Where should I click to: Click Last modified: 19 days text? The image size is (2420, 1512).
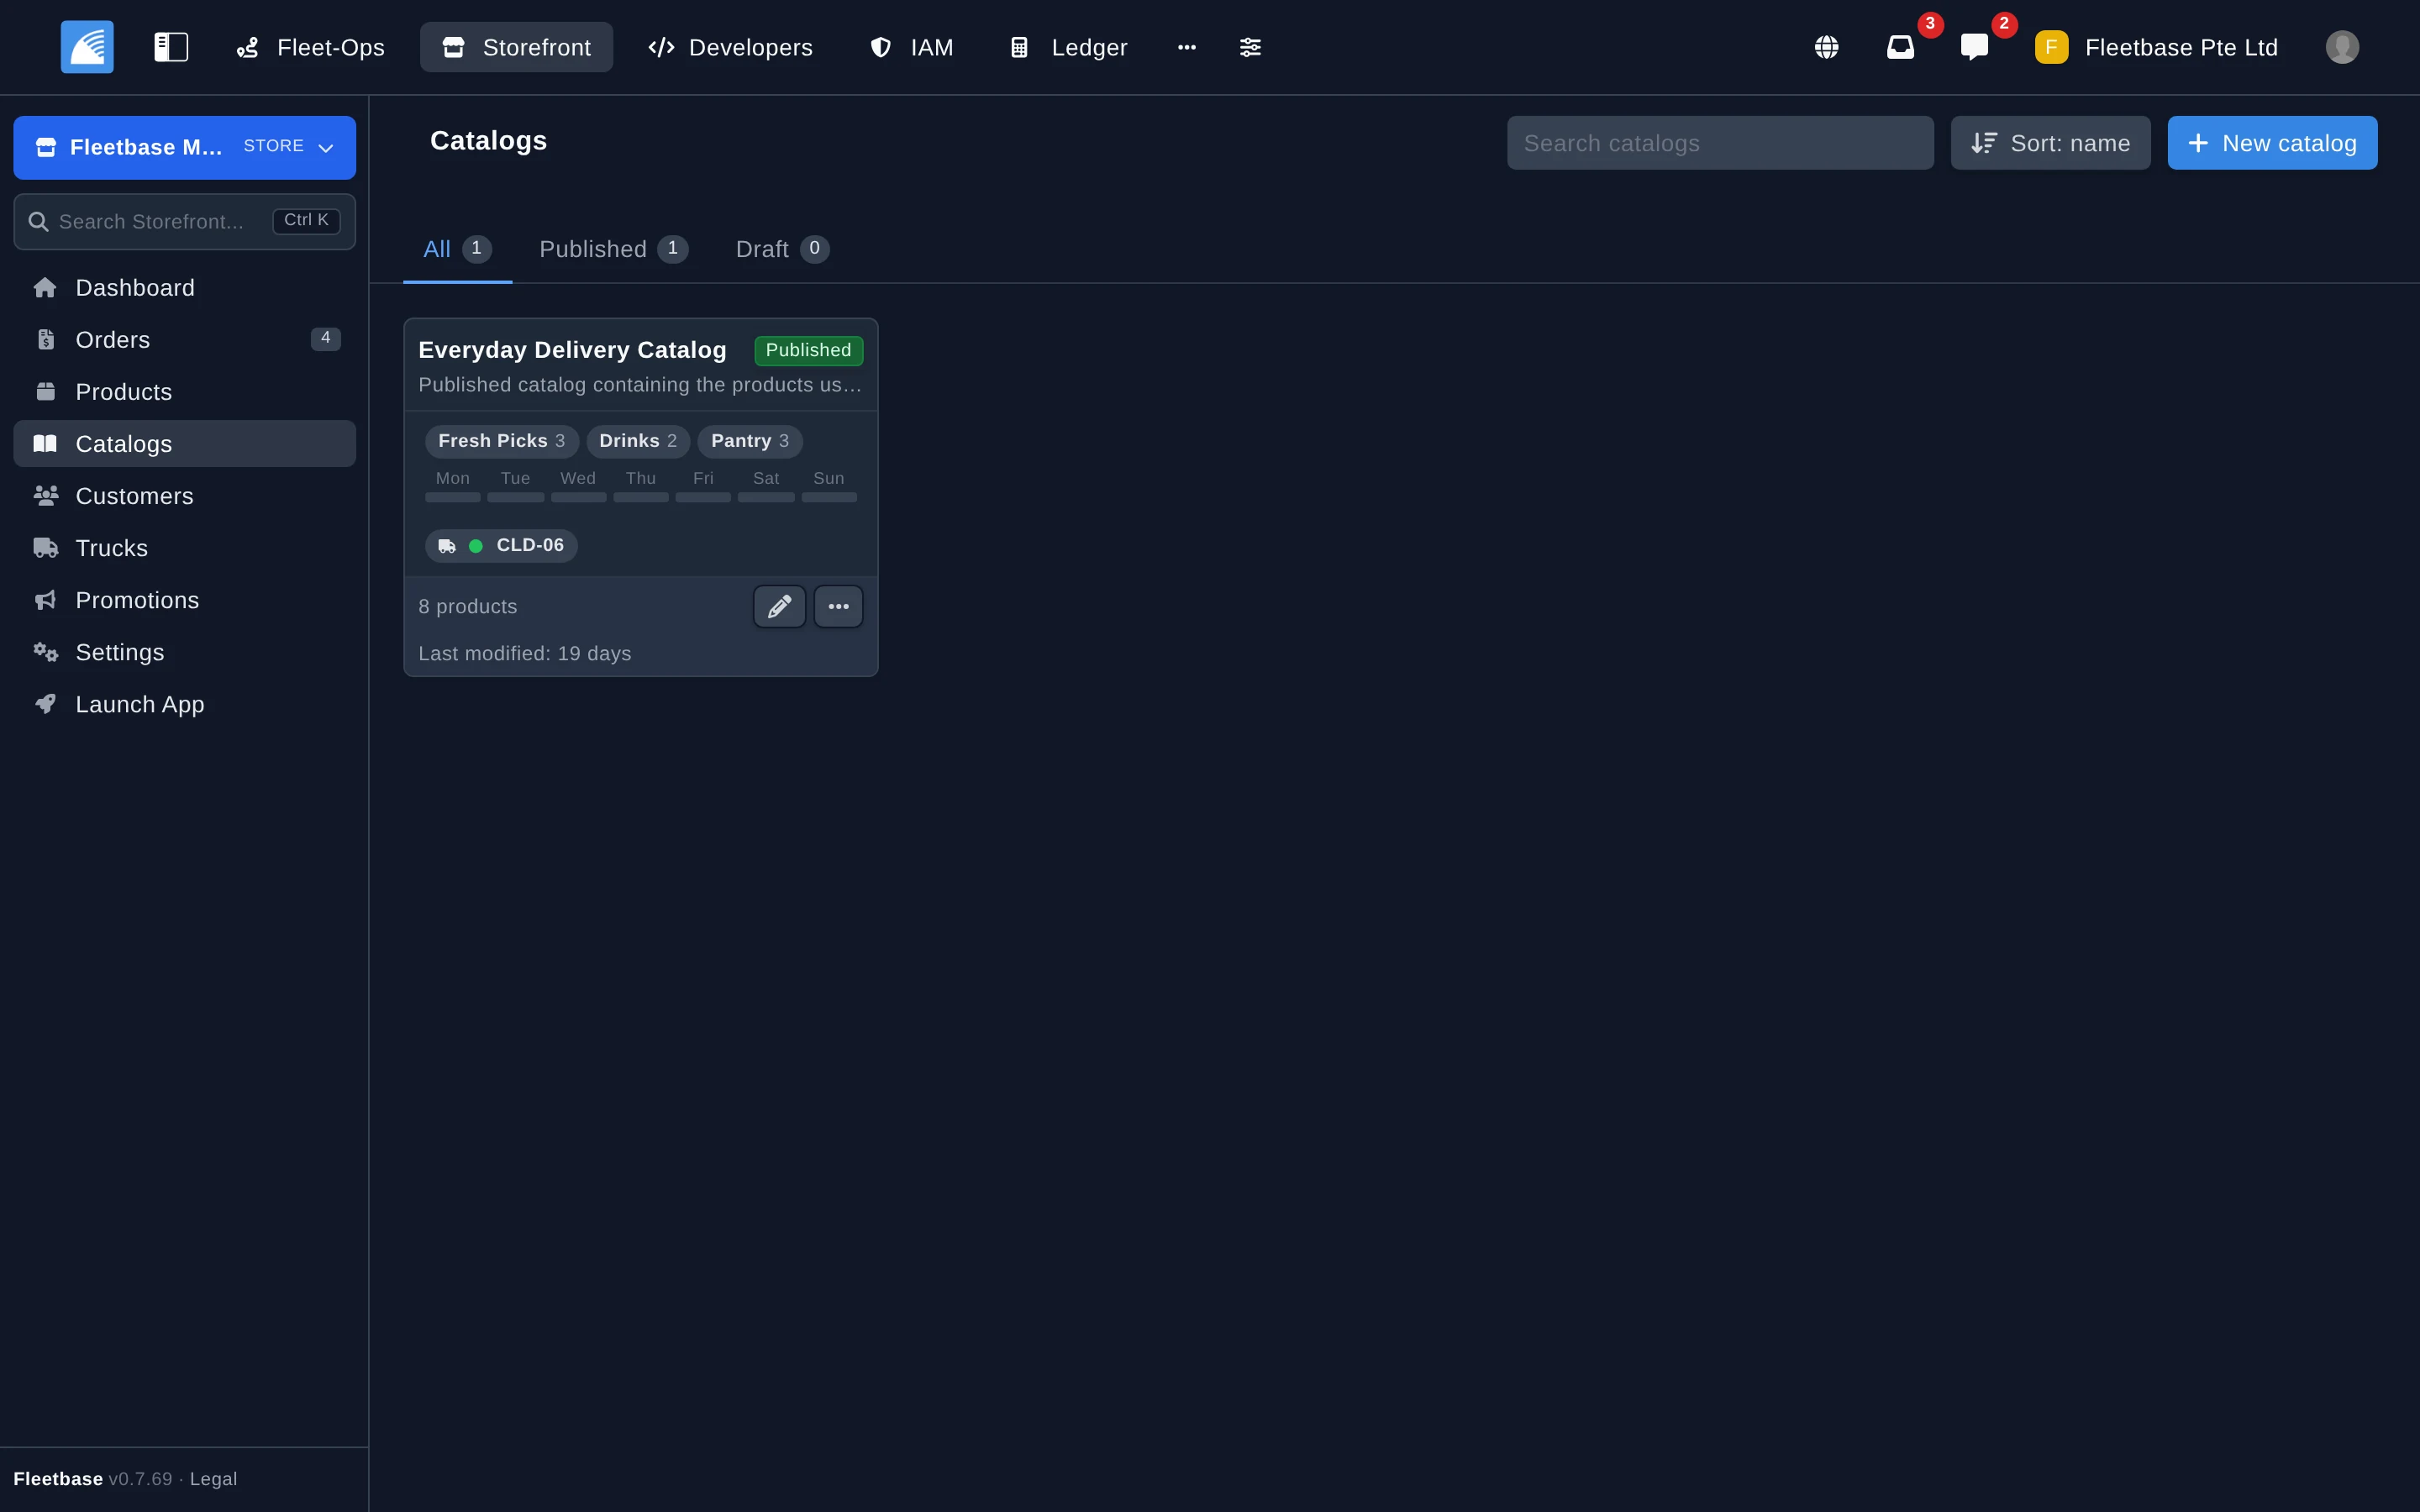(525, 654)
